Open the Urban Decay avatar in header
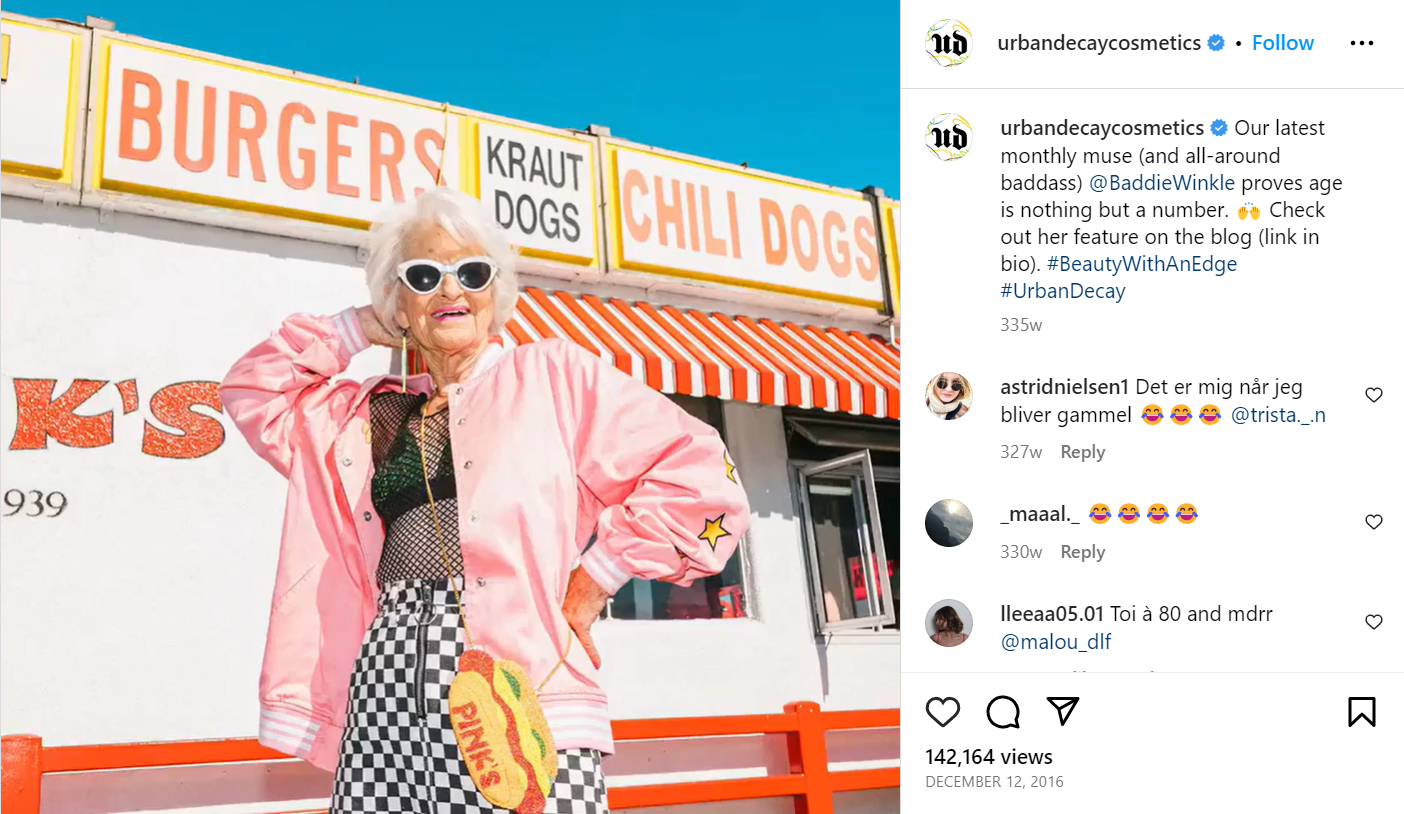Screen dimensions: 1404x814 pos(949,43)
